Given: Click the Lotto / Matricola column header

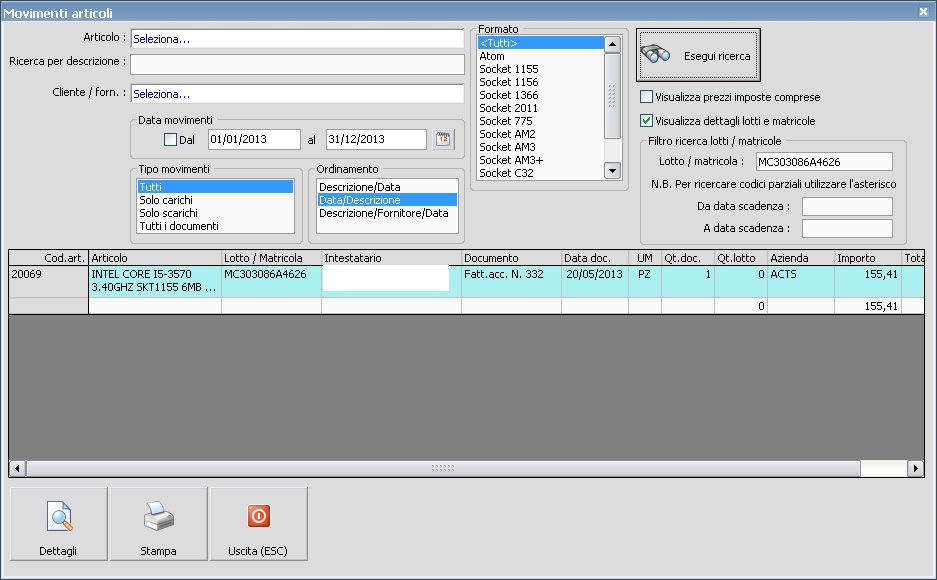Looking at the screenshot, I should (x=271, y=258).
